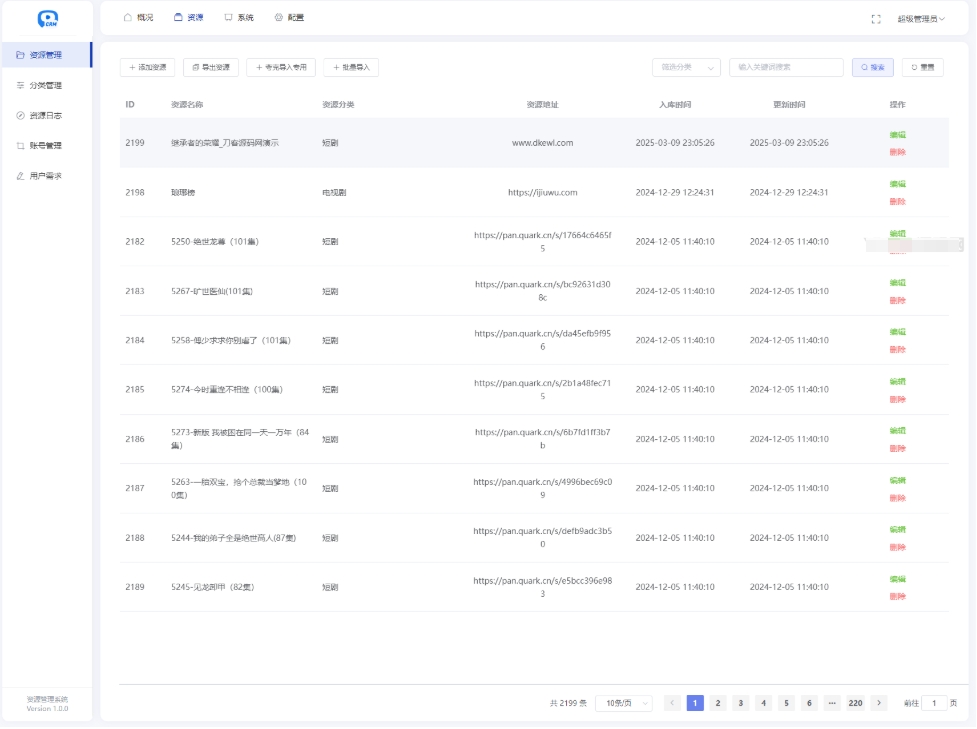Switch to the 配置 top tab

[x=289, y=17]
